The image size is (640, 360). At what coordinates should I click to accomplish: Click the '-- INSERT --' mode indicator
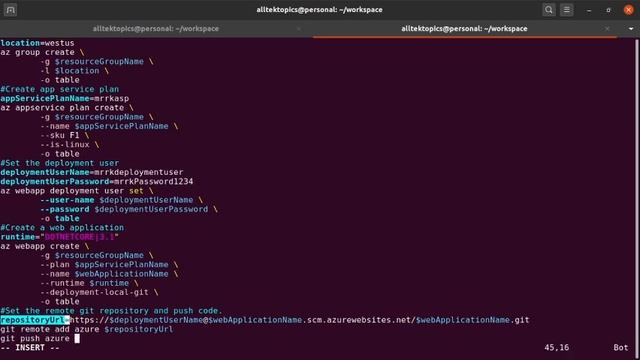[30, 348]
